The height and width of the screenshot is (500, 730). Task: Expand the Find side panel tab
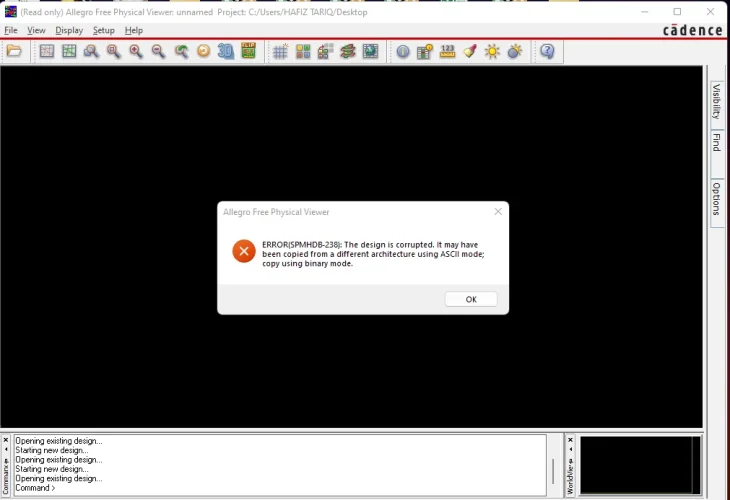coord(716,143)
